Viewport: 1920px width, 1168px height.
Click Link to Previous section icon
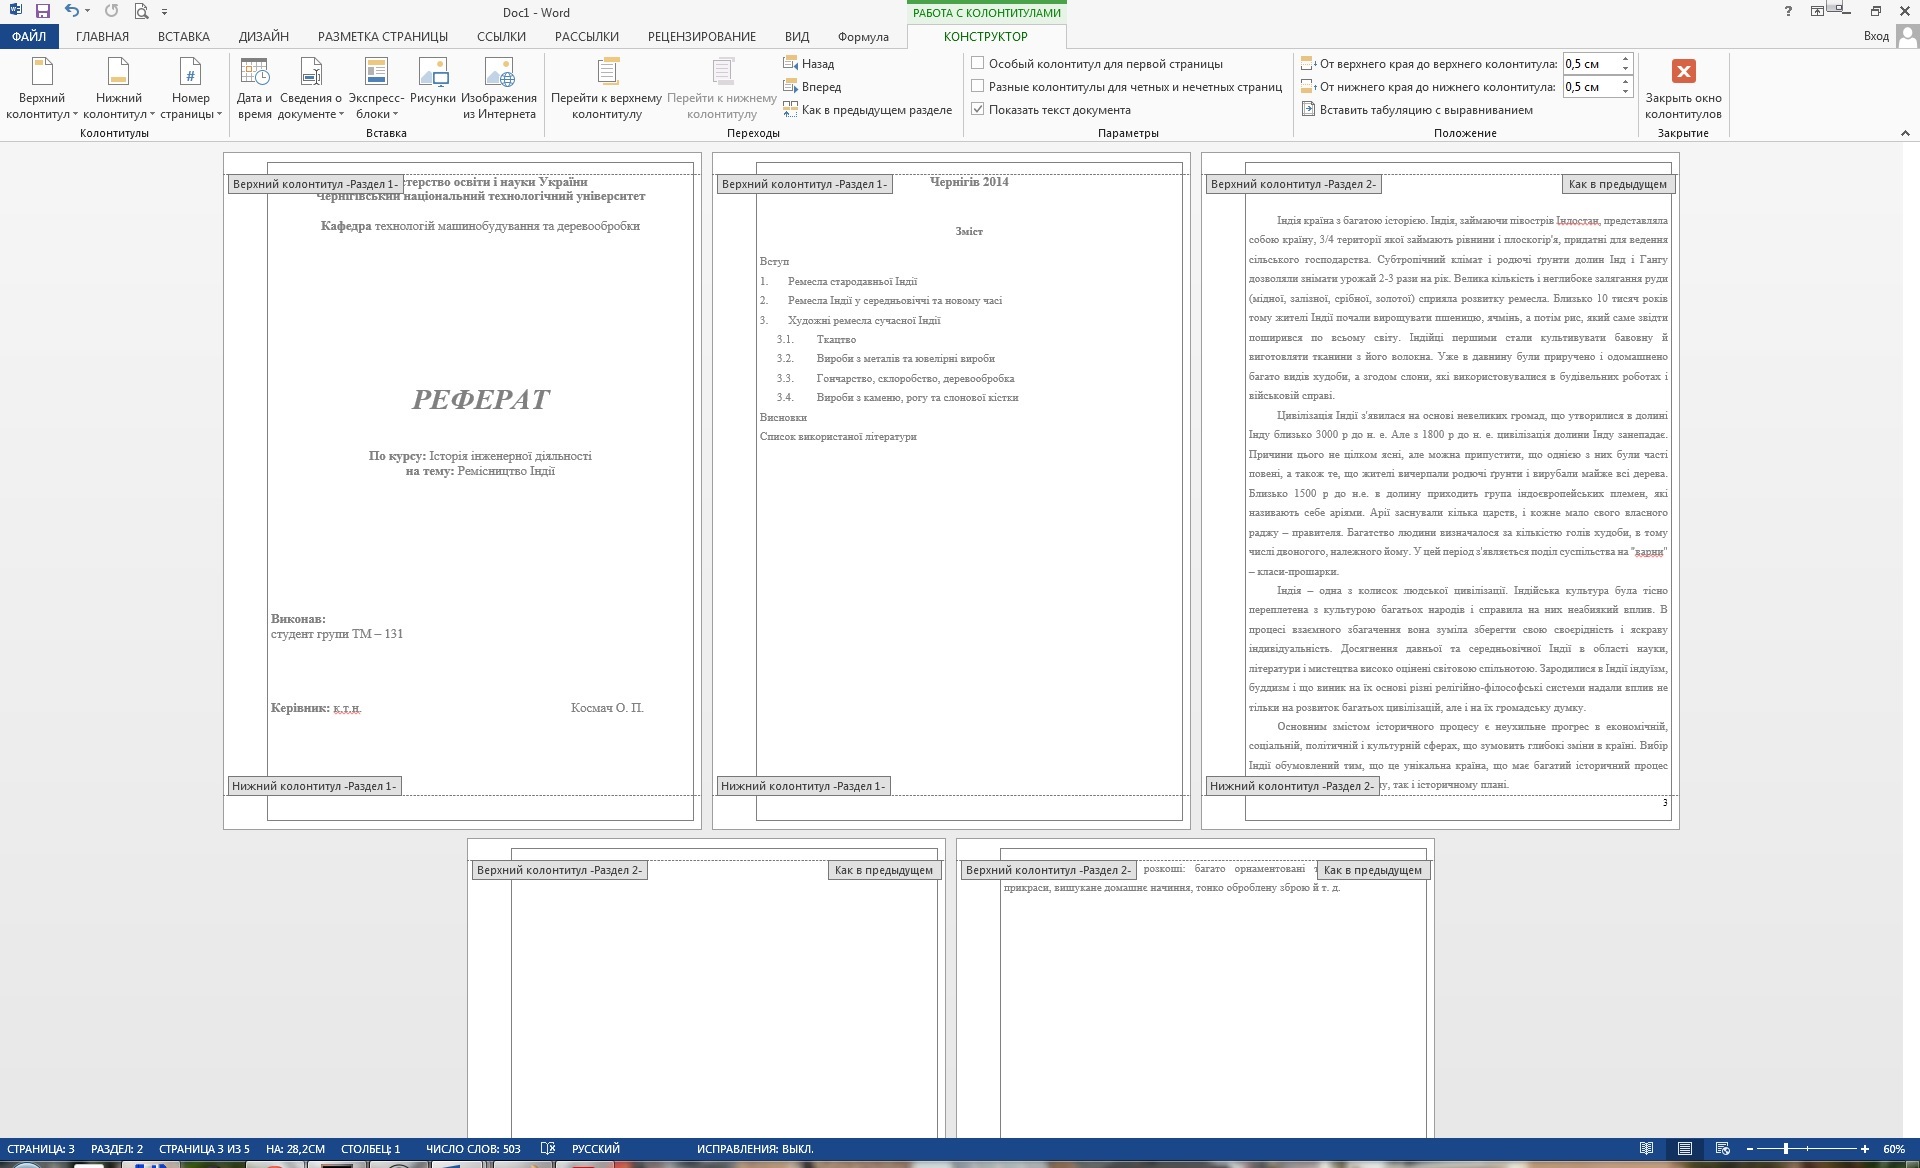tap(790, 110)
